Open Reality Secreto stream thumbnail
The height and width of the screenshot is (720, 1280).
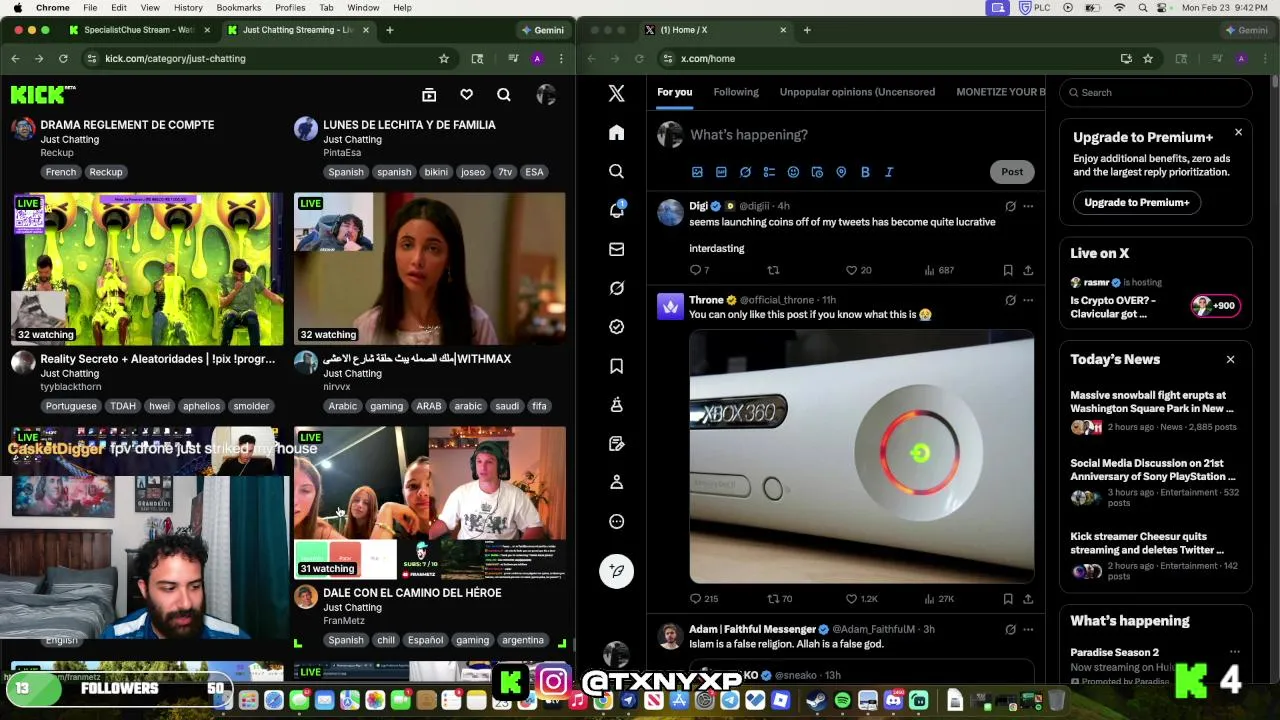coord(147,269)
